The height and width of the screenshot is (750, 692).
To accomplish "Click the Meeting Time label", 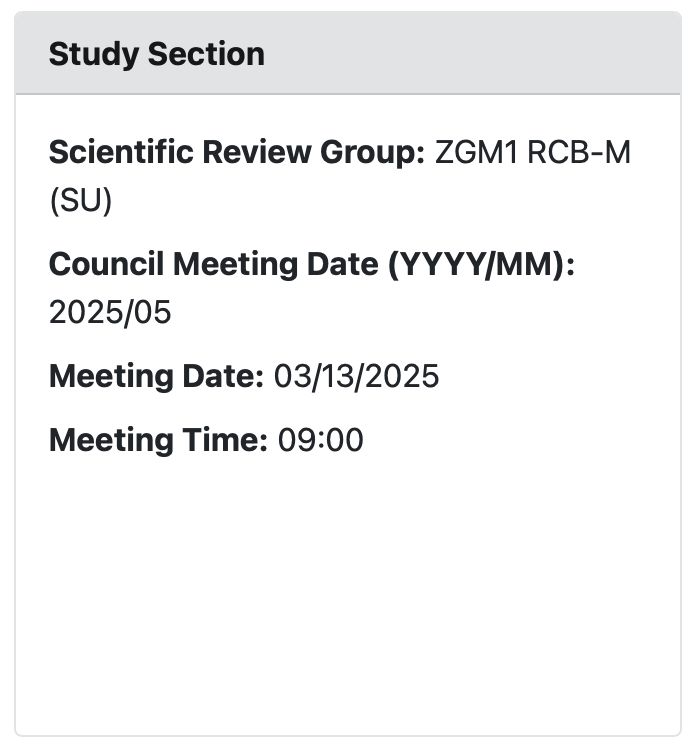I will 158,440.
